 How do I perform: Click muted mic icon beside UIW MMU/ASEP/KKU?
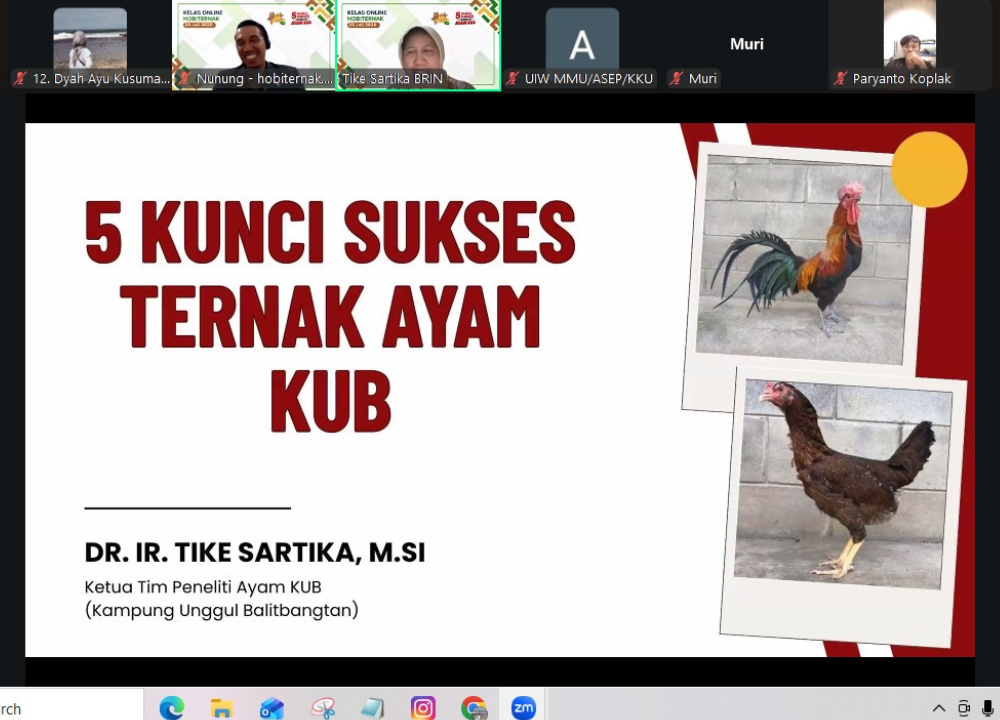point(513,78)
